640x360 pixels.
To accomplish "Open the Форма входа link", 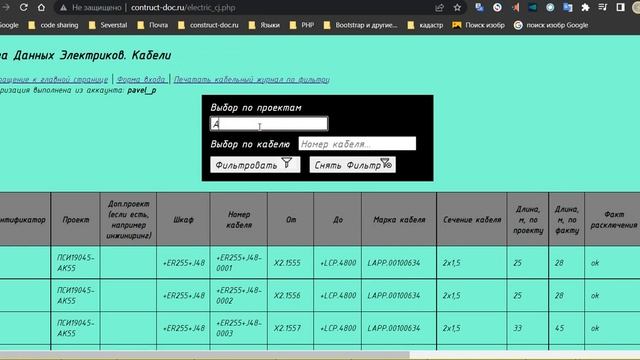I will [x=141, y=79].
